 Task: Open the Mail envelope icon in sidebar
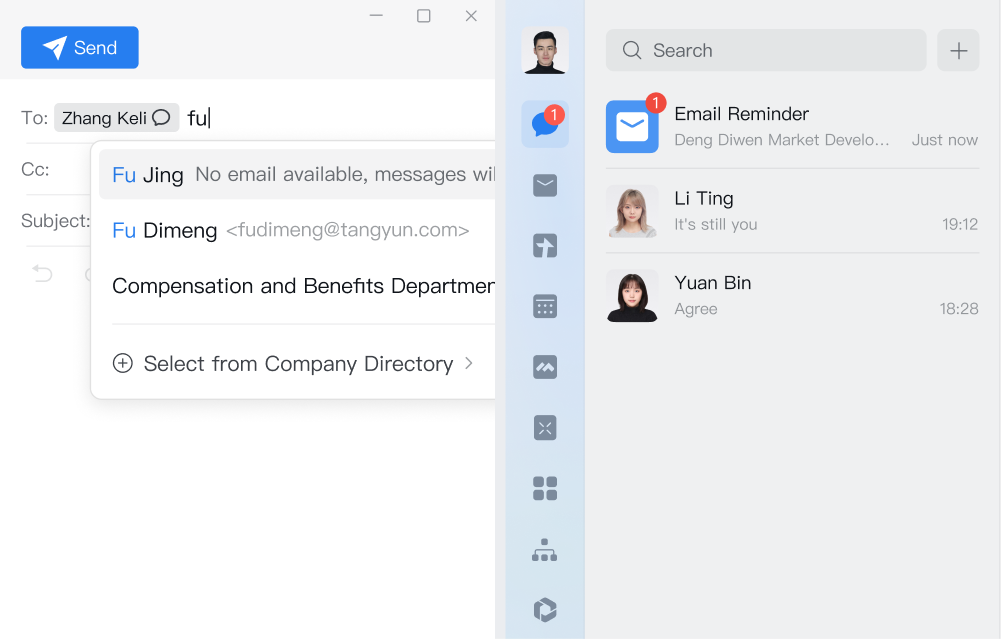point(545,185)
